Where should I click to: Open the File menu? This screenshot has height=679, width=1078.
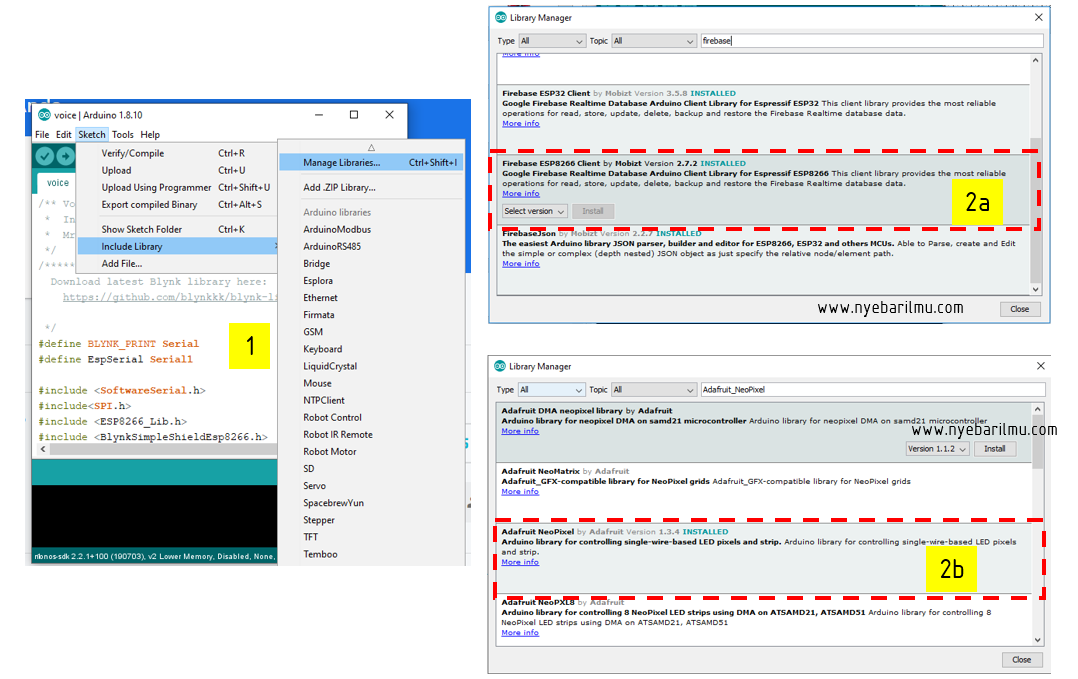coord(42,135)
